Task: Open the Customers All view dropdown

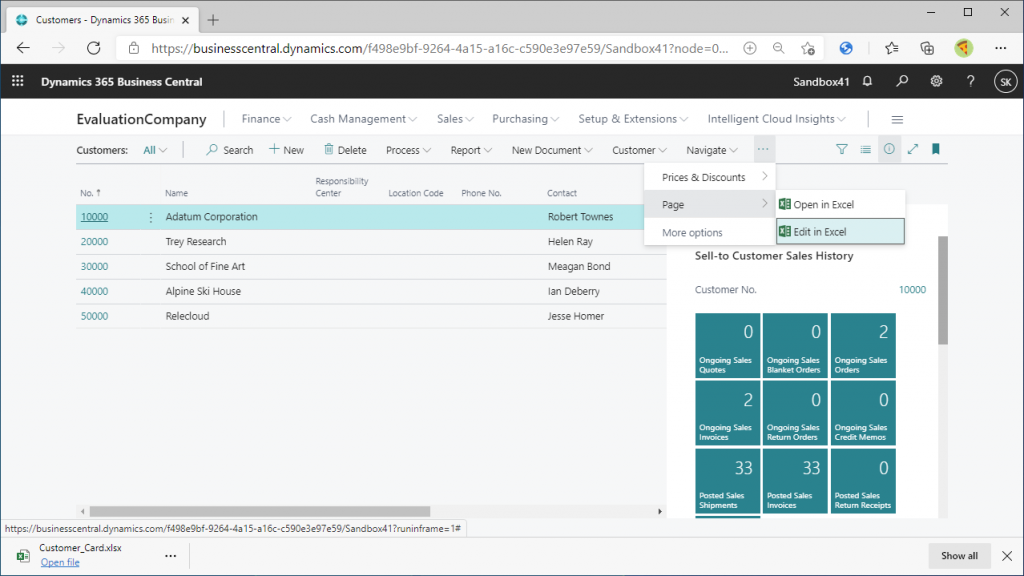Action: (155, 150)
